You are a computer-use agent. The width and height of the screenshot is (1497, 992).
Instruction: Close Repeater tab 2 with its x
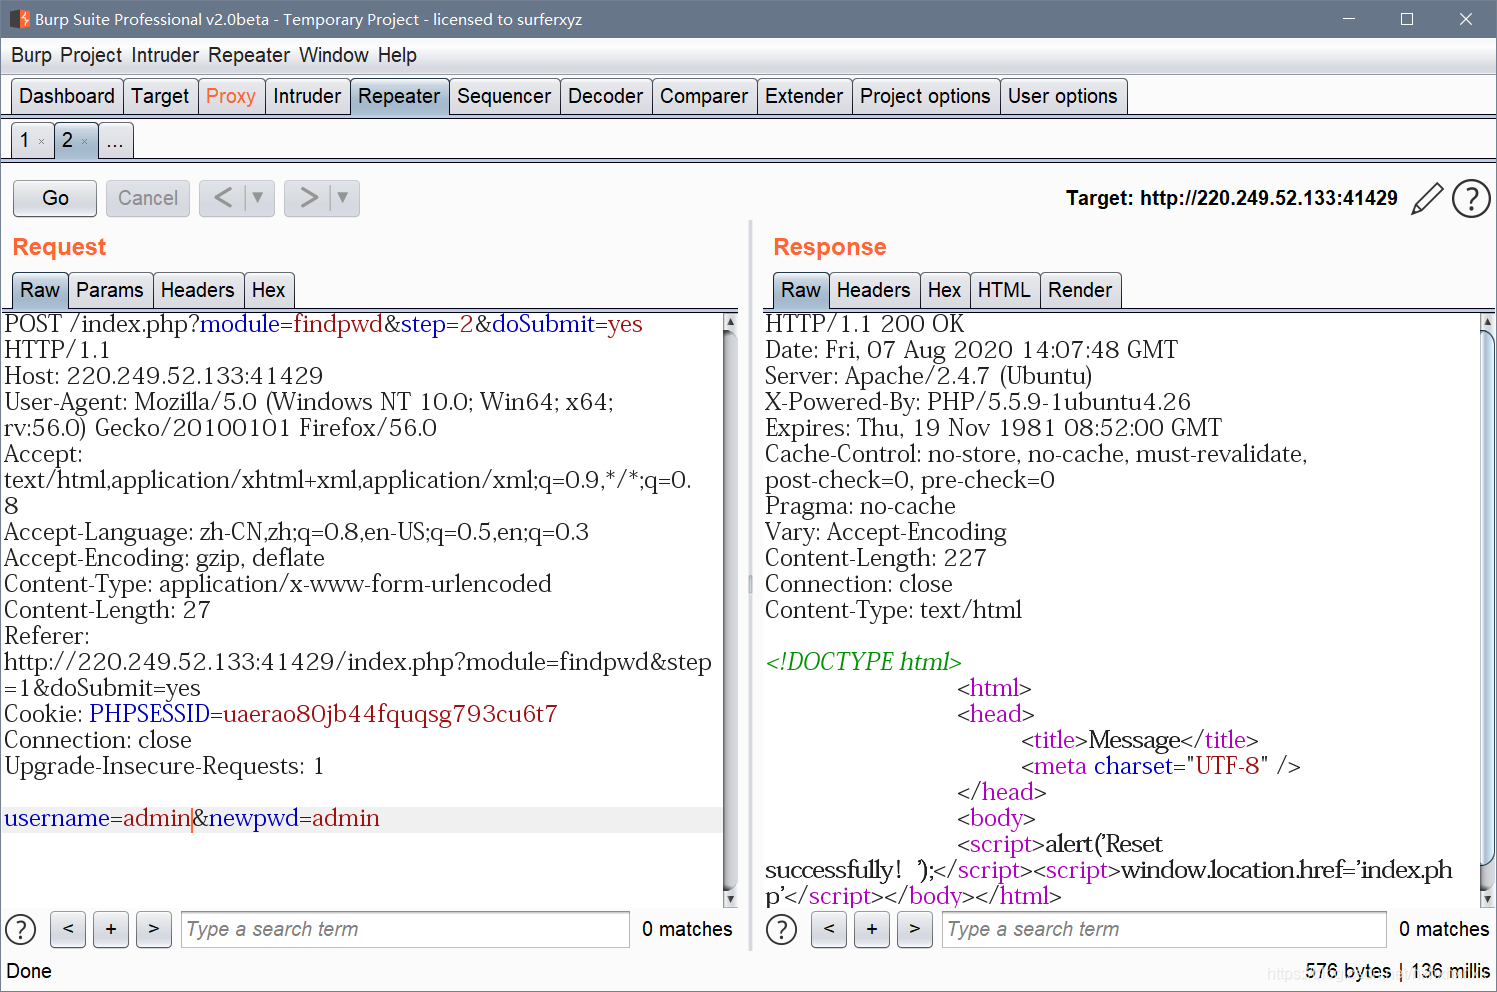click(84, 142)
